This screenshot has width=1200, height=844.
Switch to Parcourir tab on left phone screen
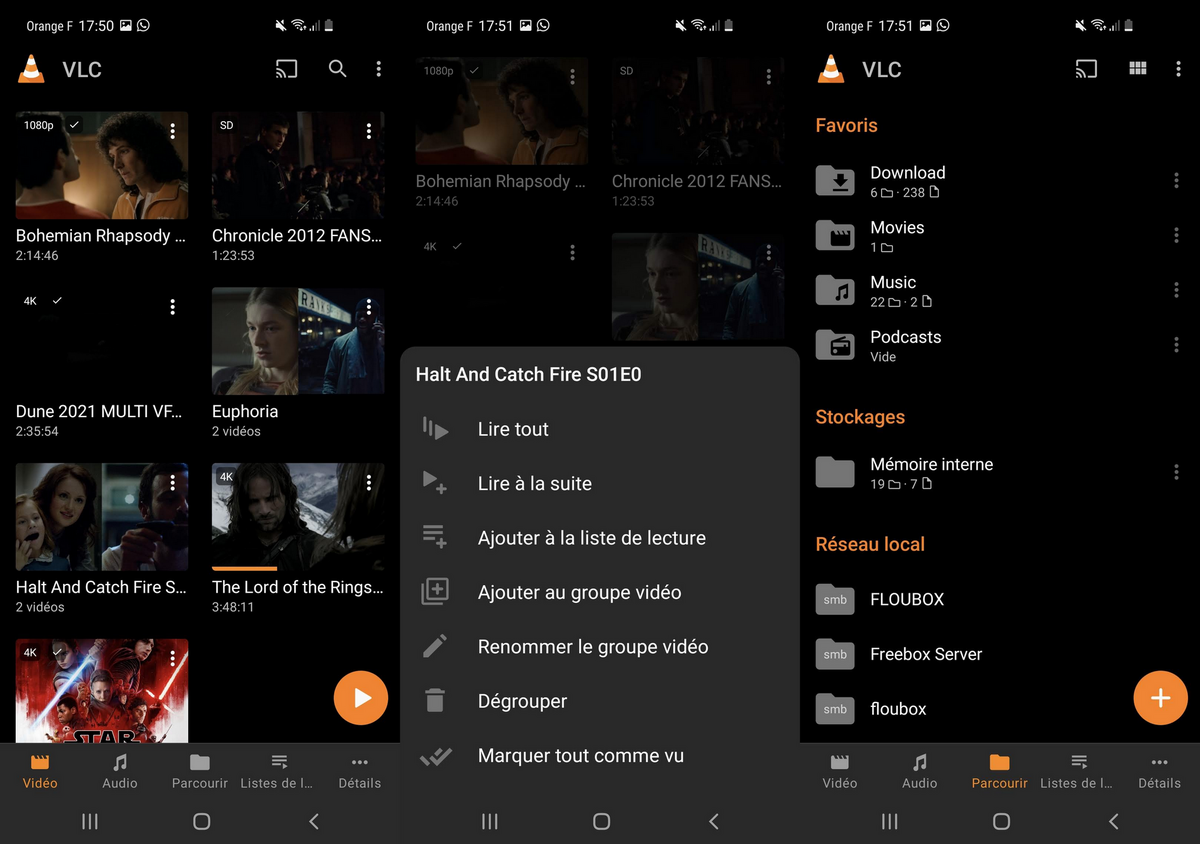pyautogui.click(x=200, y=771)
